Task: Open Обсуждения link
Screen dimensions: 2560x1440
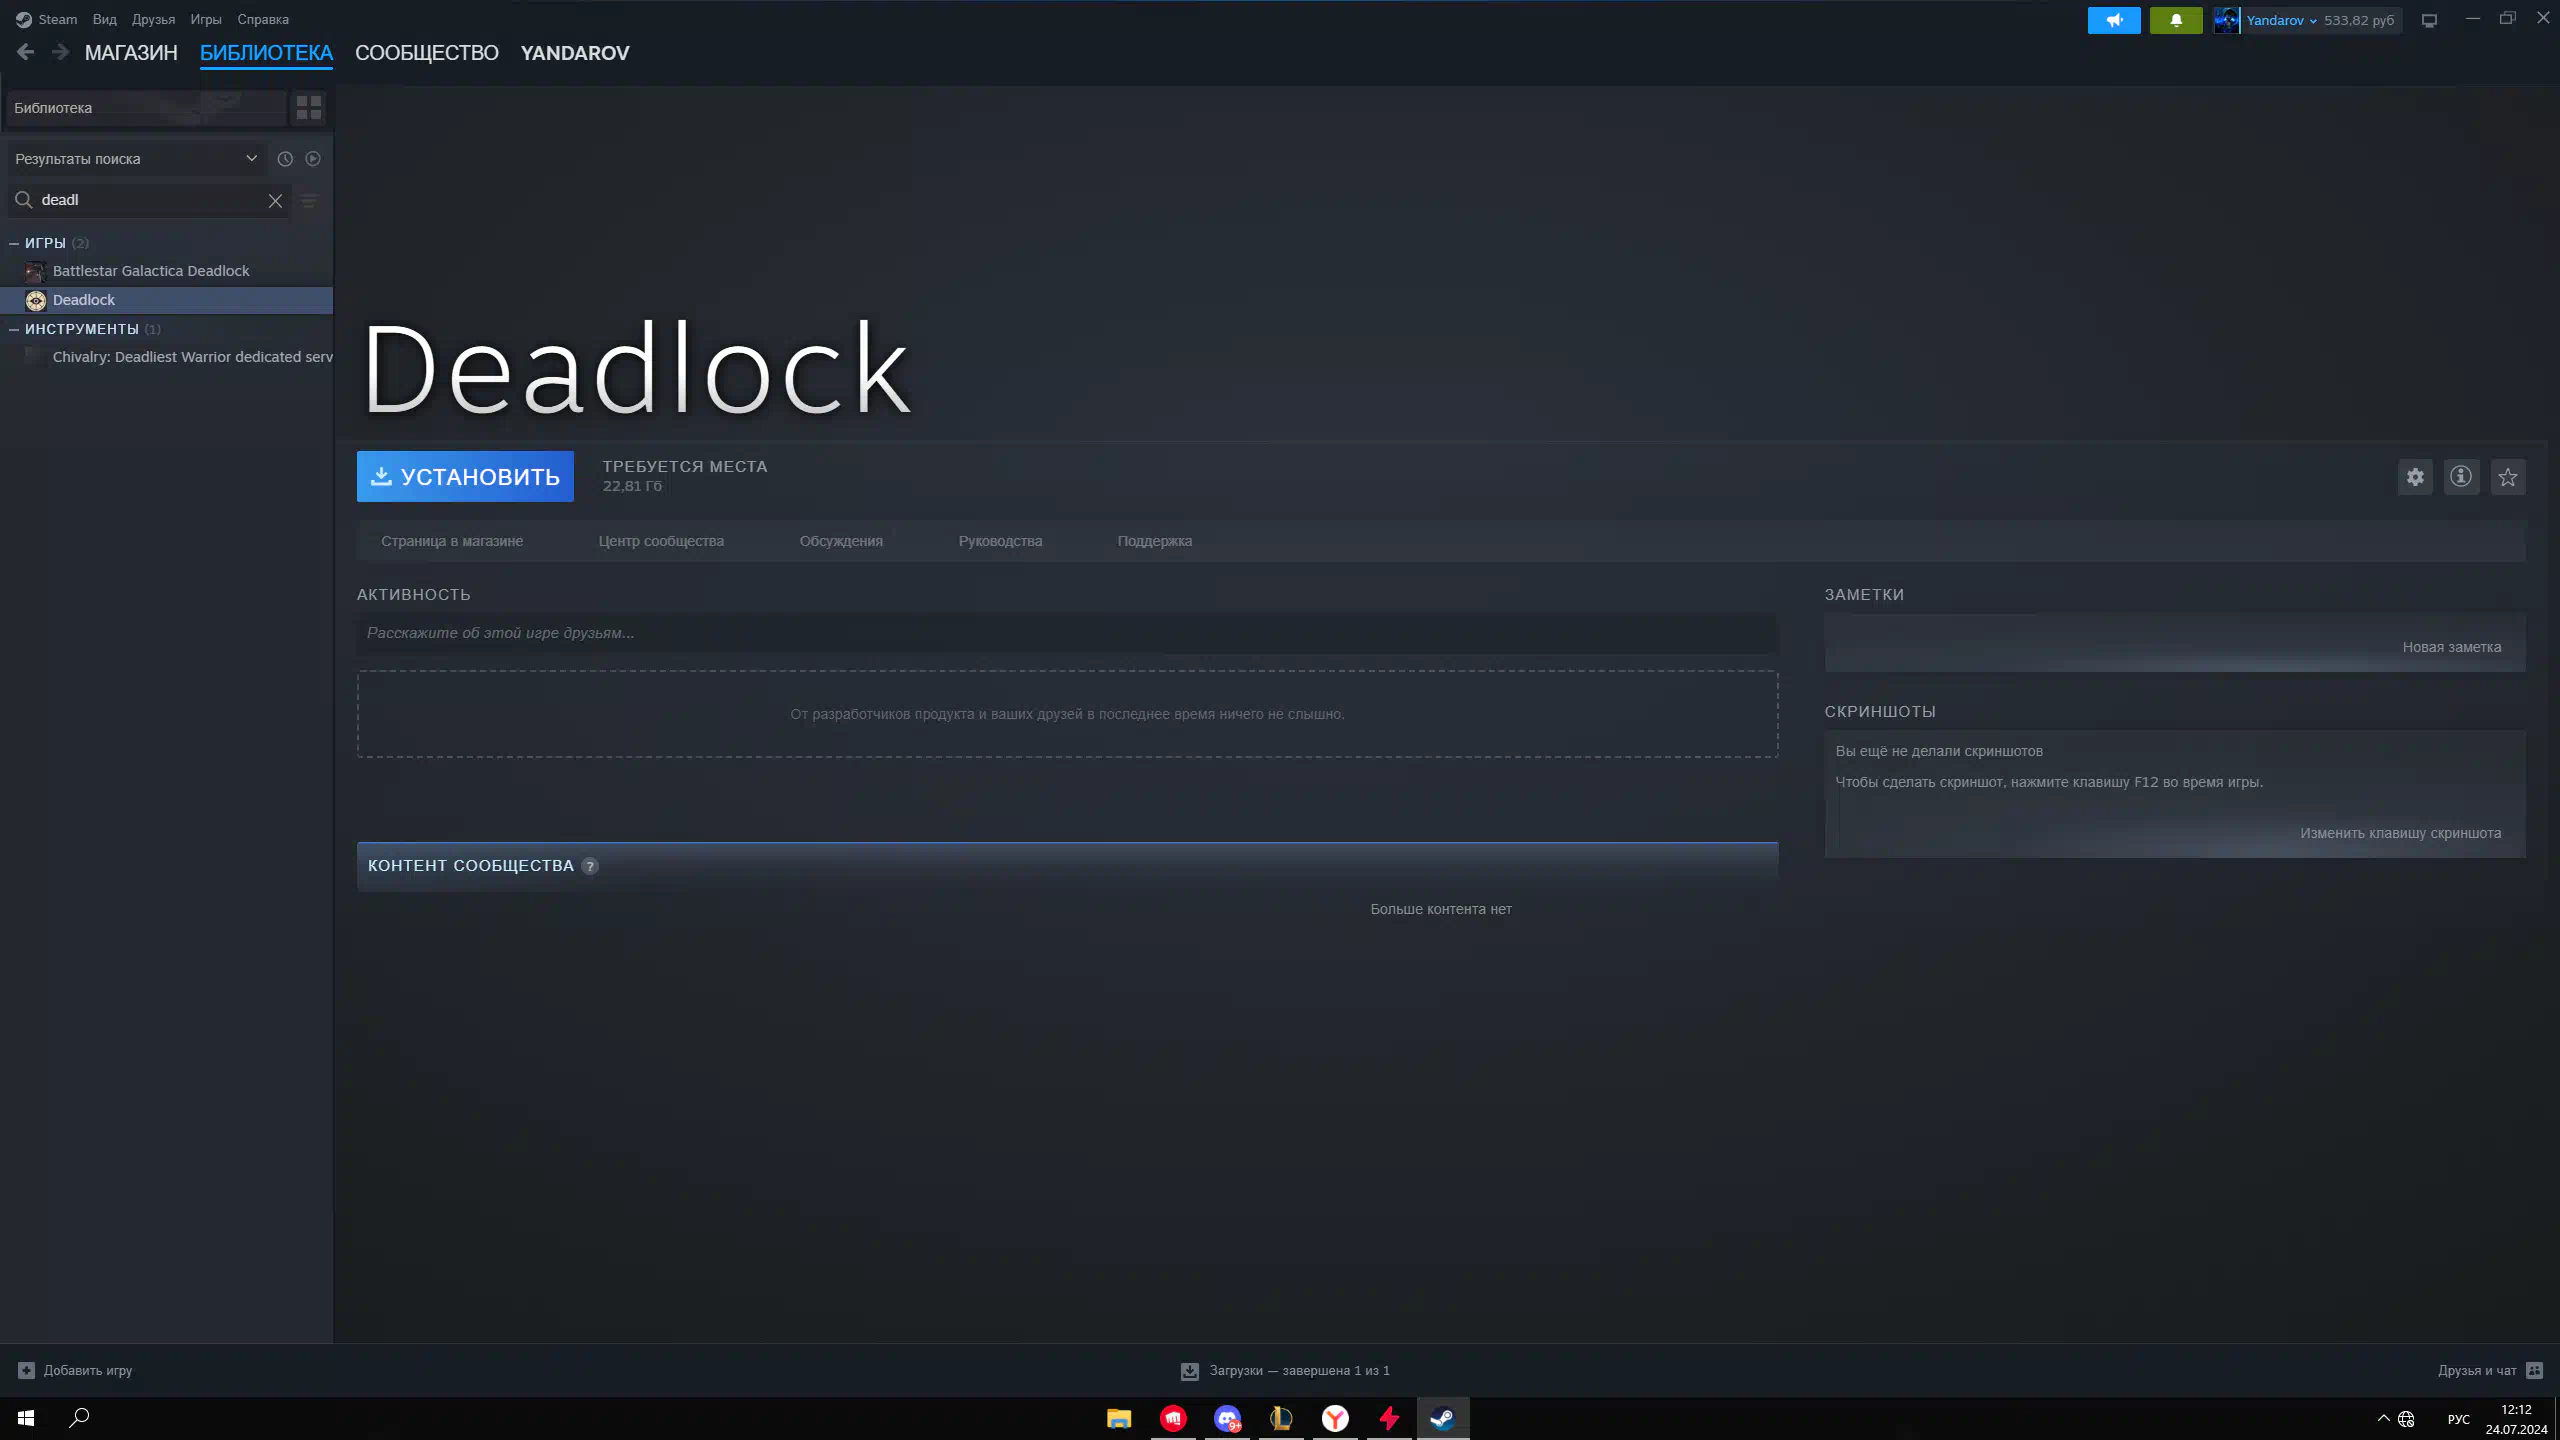Action: click(x=841, y=541)
